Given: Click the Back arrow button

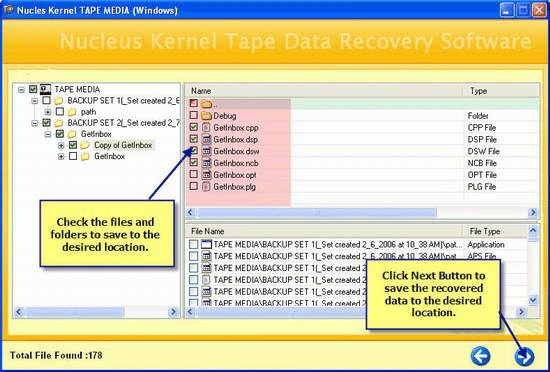Looking at the screenshot, I should point(481,356).
